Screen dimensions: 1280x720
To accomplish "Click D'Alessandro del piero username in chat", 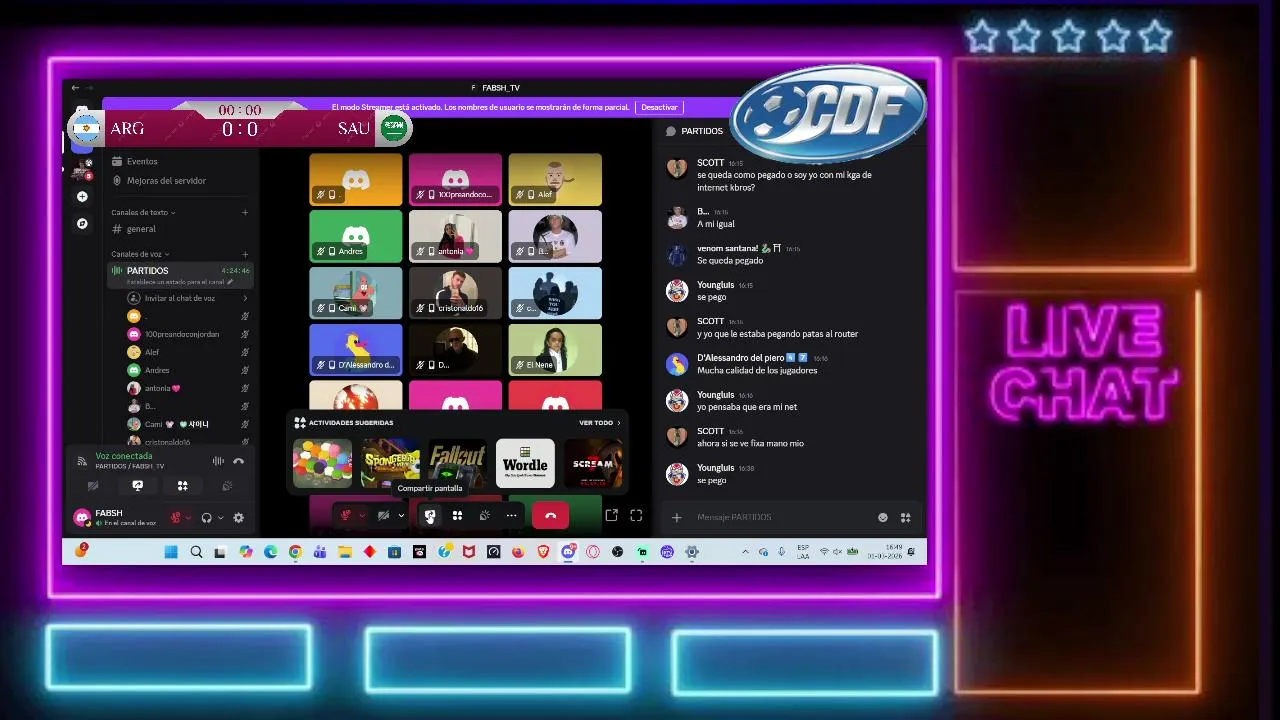I will (x=740, y=358).
